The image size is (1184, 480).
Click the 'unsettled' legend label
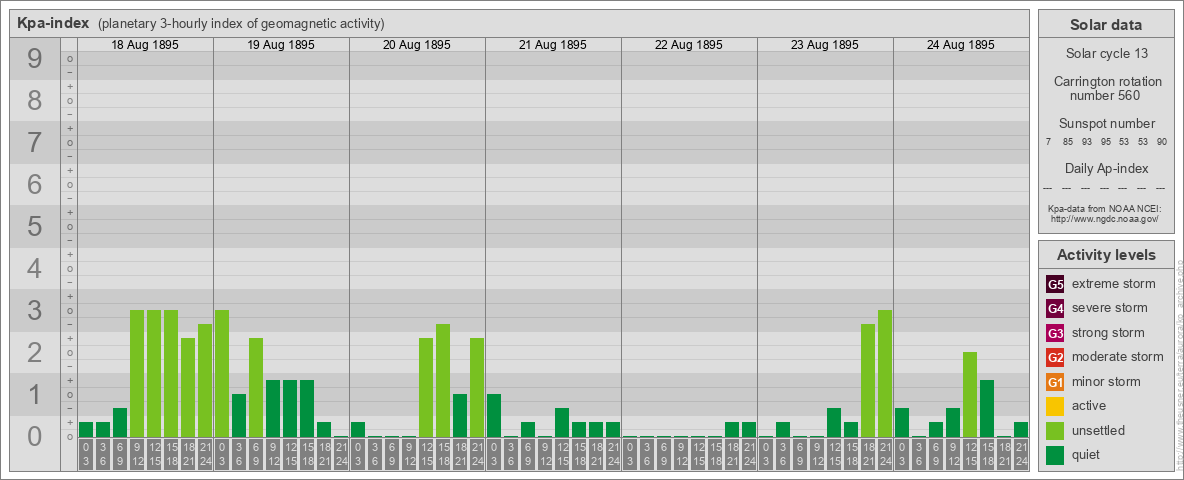click(1099, 431)
